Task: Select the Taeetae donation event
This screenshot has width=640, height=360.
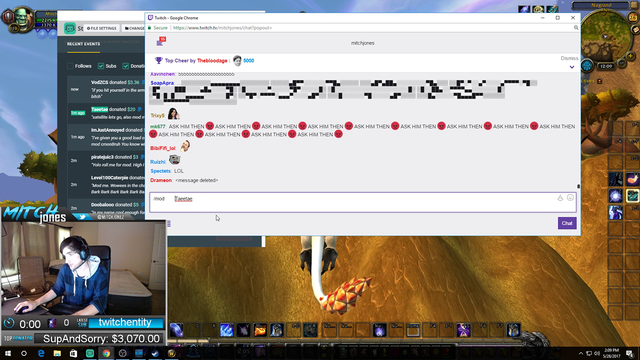Action: [x=106, y=113]
